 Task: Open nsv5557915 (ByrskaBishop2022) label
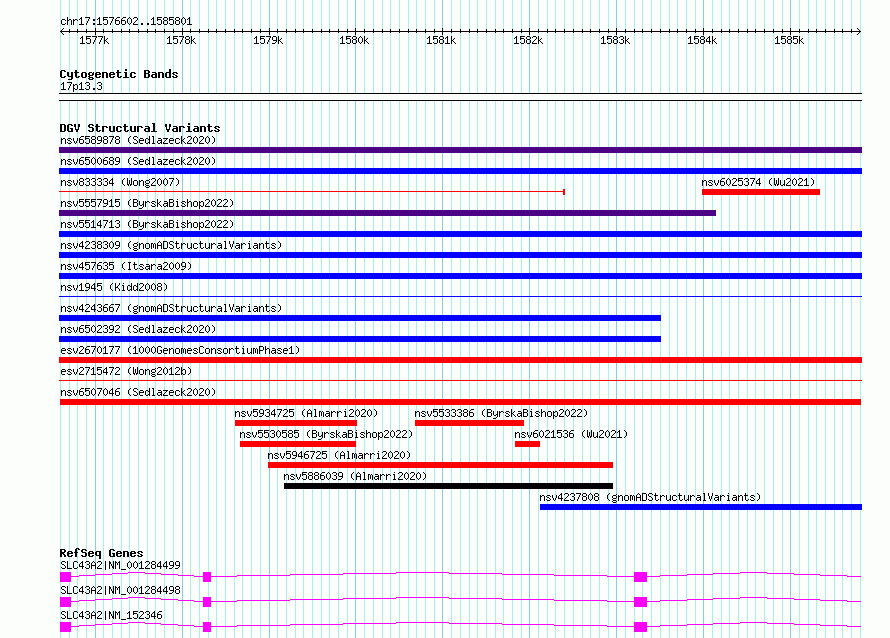click(147, 203)
